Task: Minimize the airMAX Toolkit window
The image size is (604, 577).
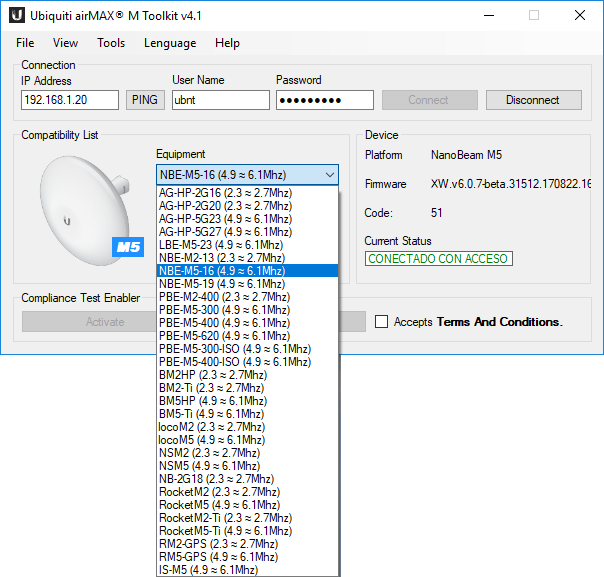Action: tap(489, 15)
